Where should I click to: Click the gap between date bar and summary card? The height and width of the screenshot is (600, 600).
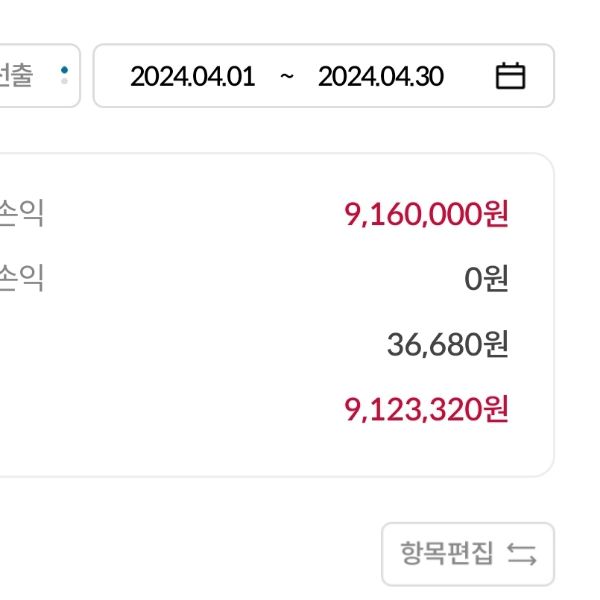(300, 130)
